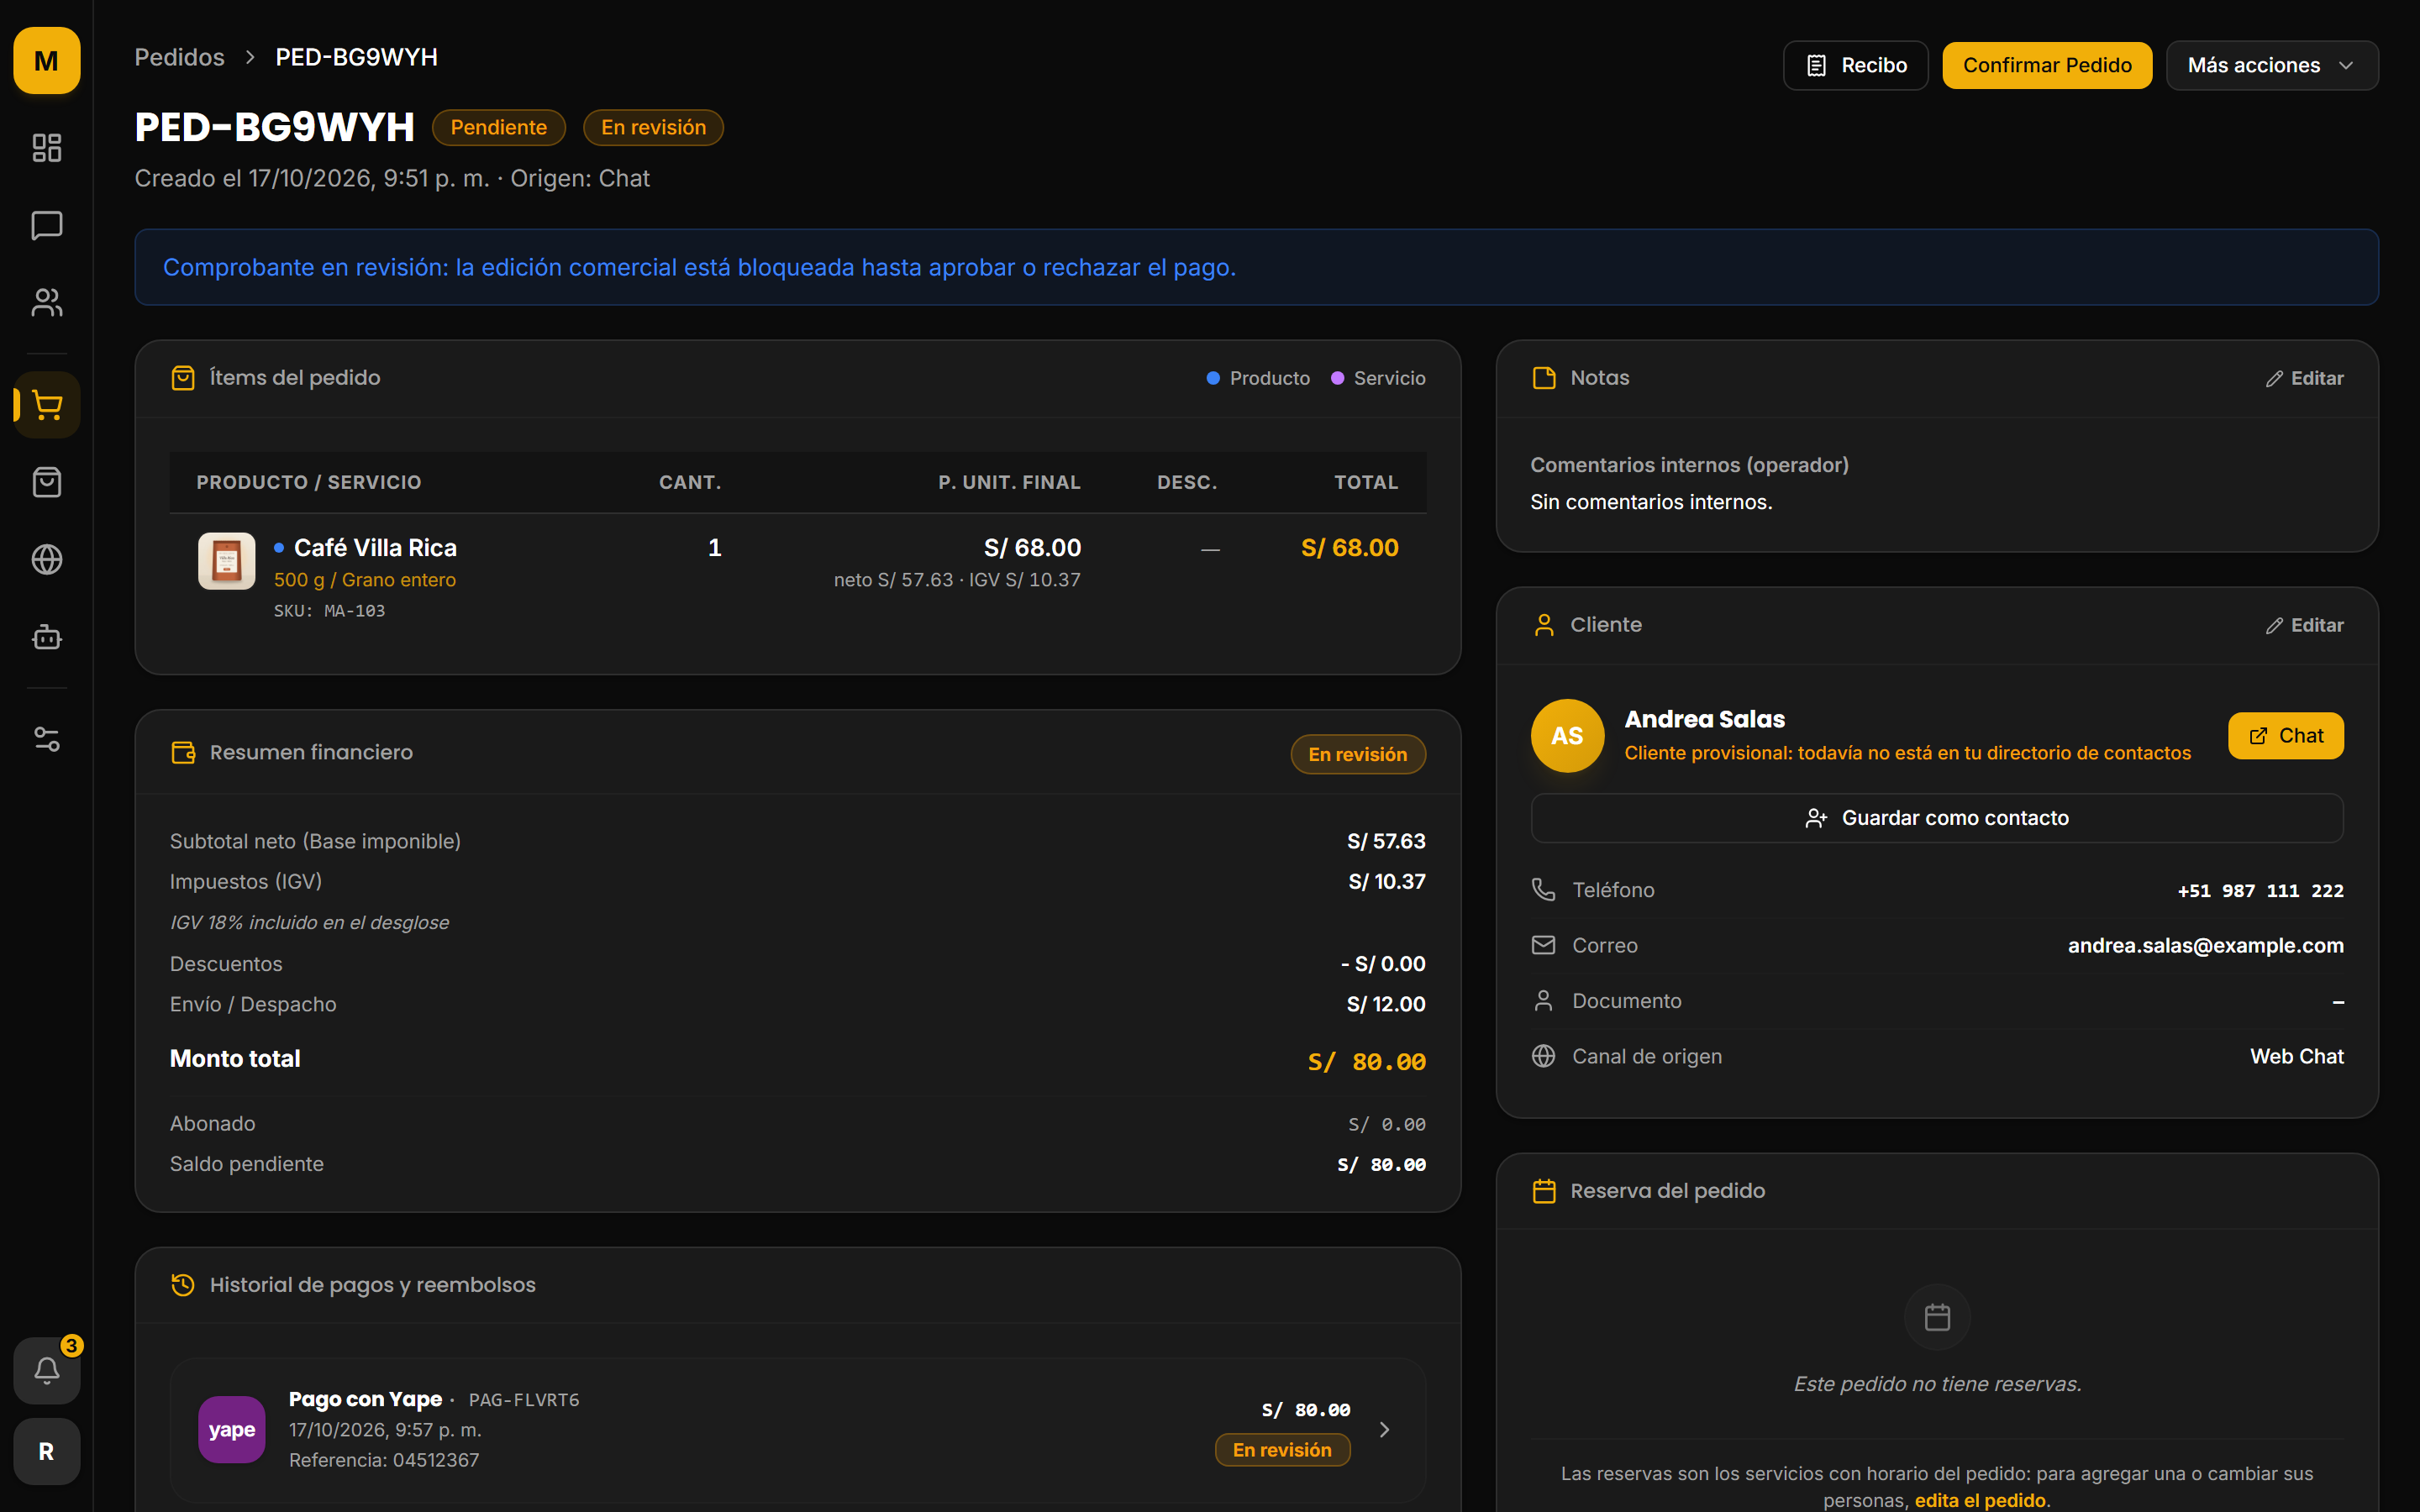This screenshot has width=2420, height=1512.
Task: Go back via Pedidos breadcrumb
Action: click(x=180, y=57)
